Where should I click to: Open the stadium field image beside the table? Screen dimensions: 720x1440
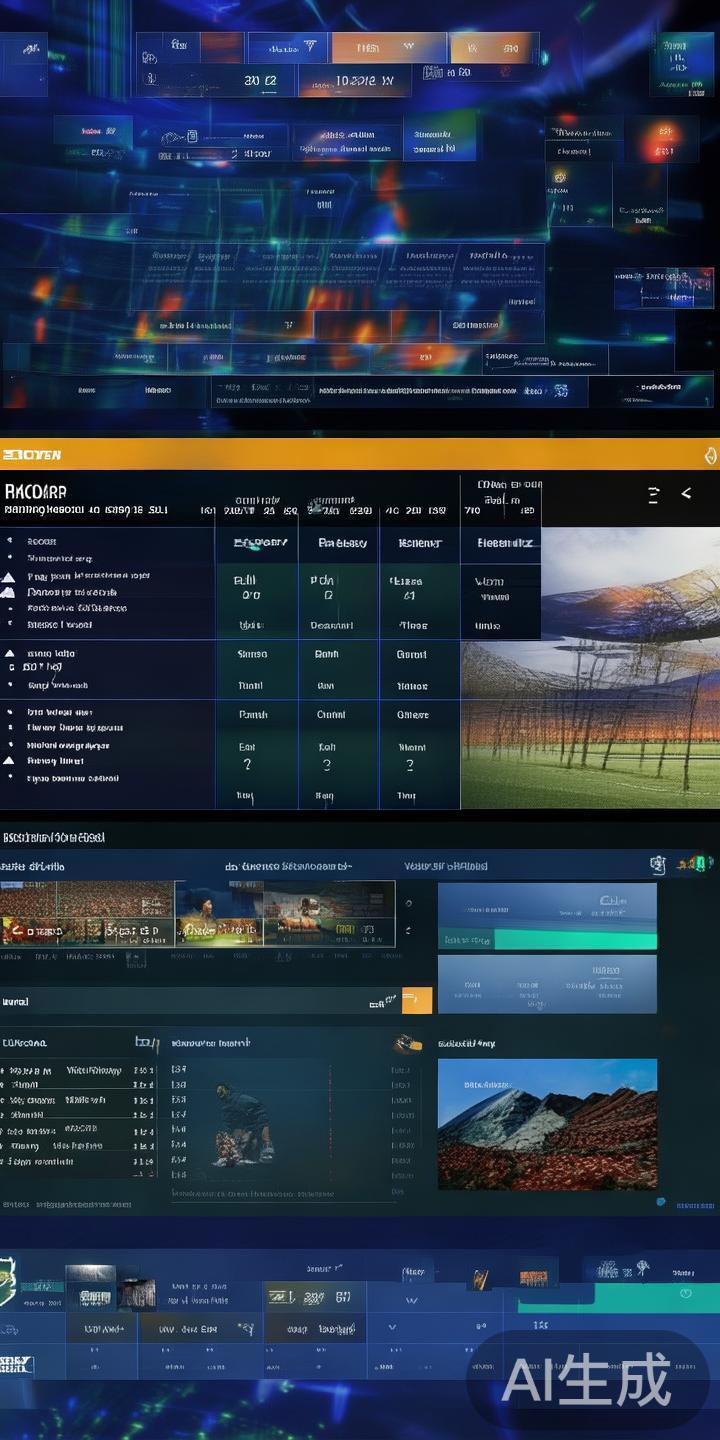pyautogui.click(x=590, y=725)
